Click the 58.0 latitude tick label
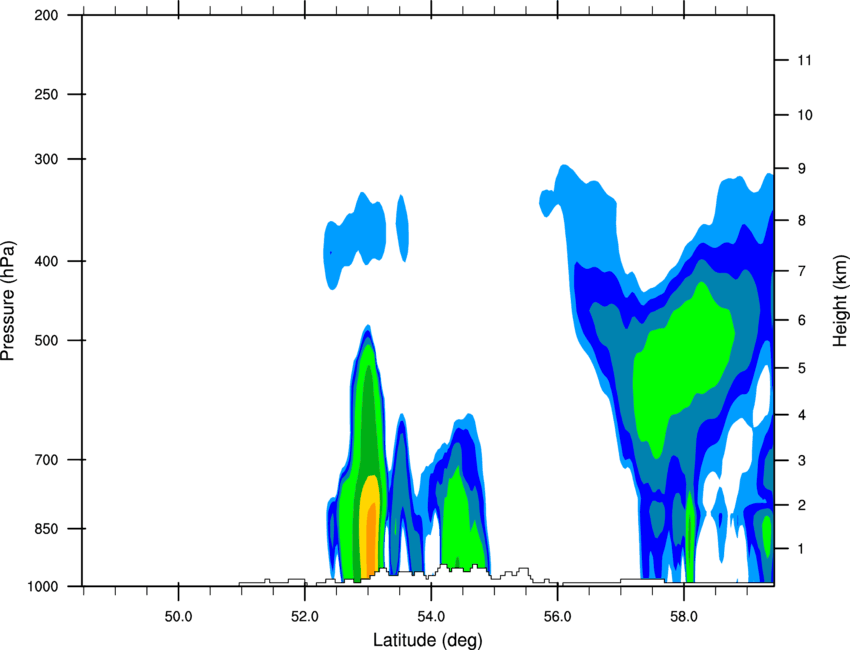 point(684,617)
